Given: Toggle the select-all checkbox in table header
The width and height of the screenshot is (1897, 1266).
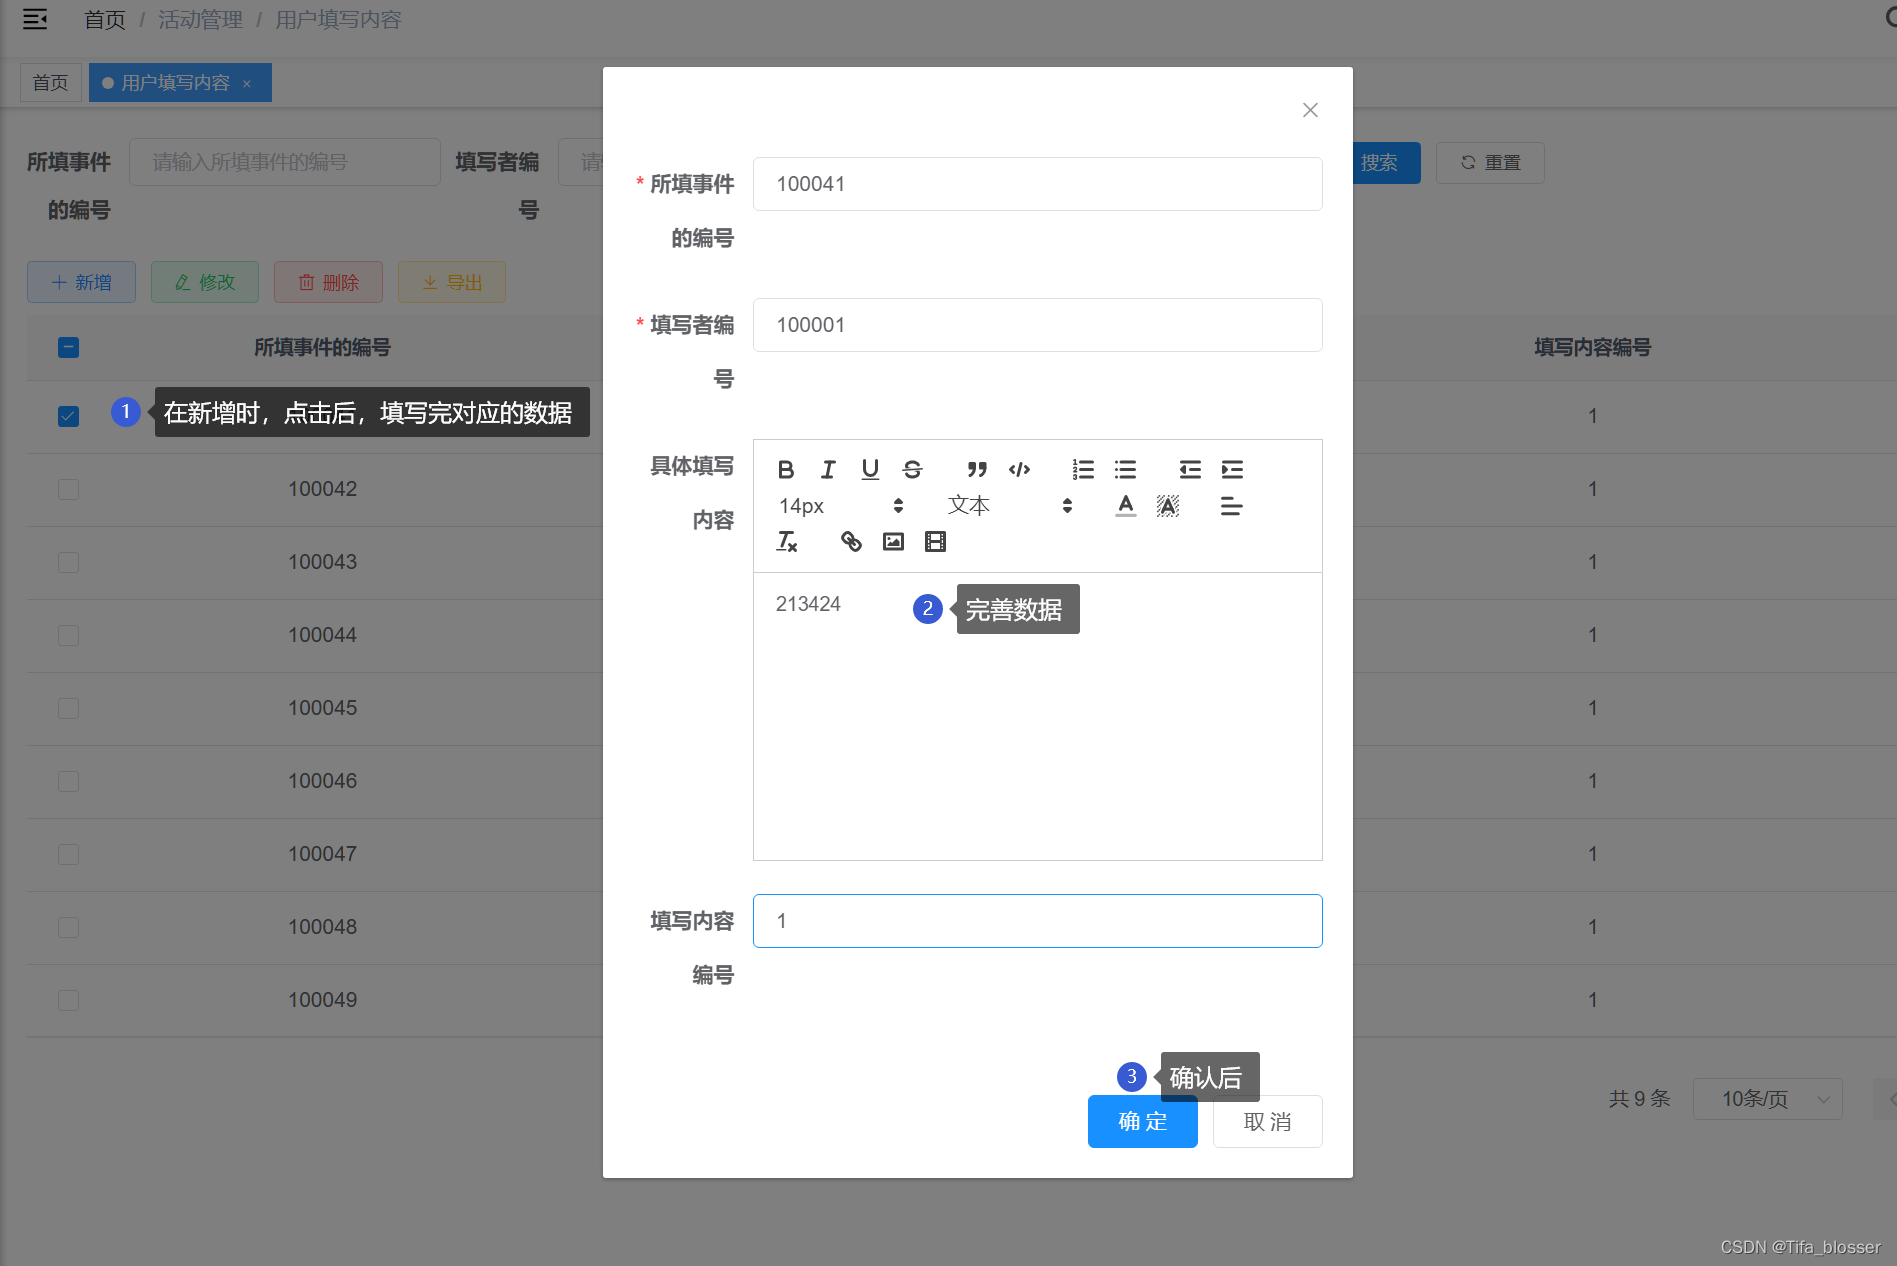Looking at the screenshot, I should coord(68,348).
